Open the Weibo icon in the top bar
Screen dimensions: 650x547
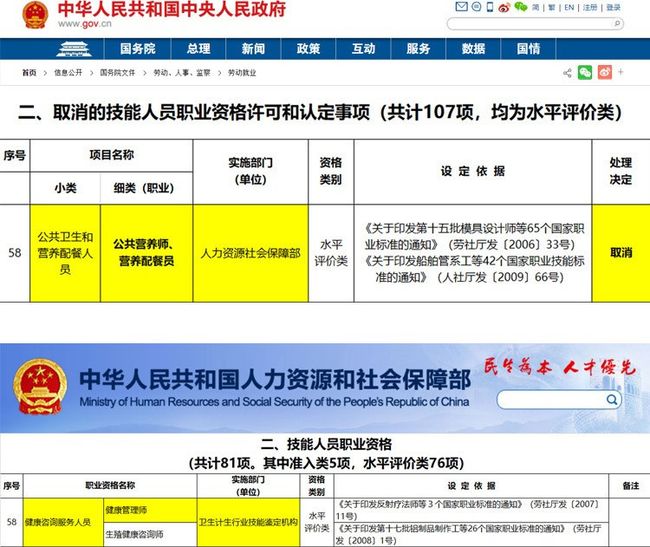(504, 7)
